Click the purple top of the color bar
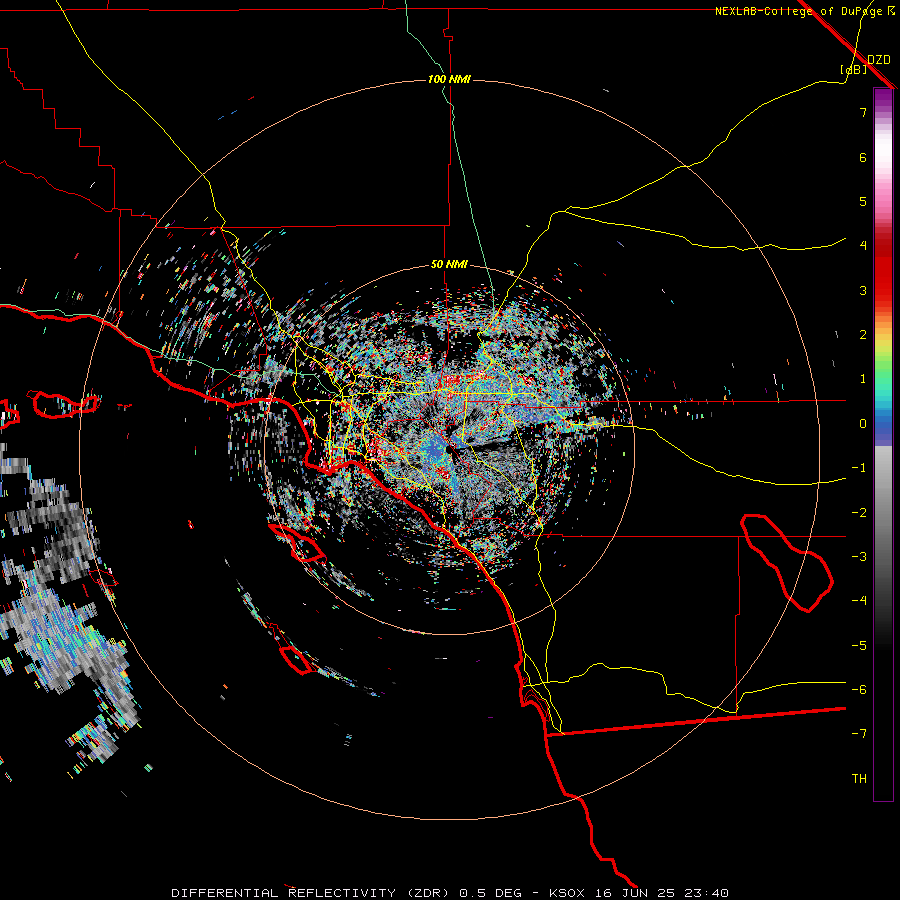The image size is (900, 900). 883,98
